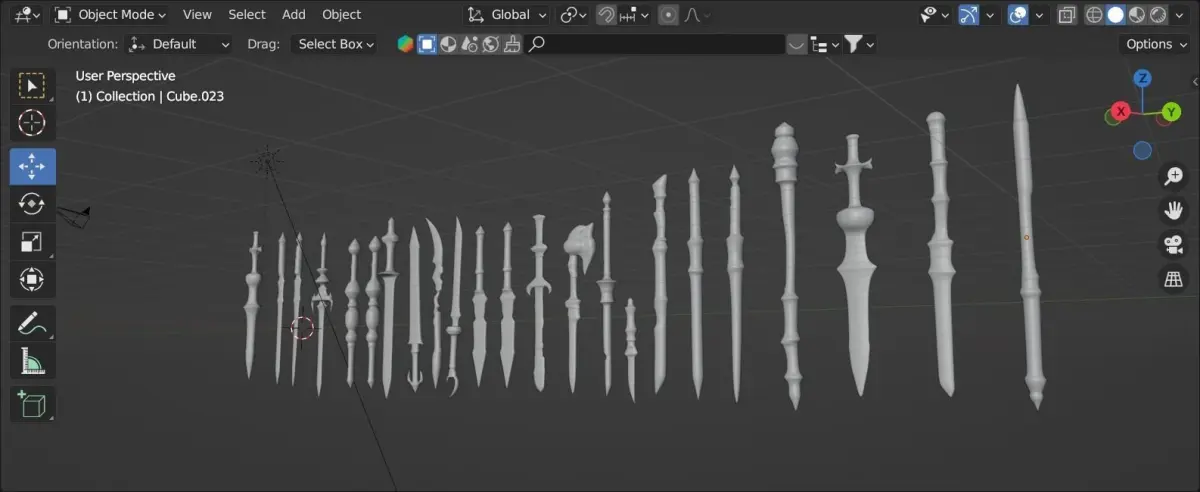Toggle snapping with the magnet icon
This screenshot has height=492, width=1200.
pyautogui.click(x=606, y=15)
